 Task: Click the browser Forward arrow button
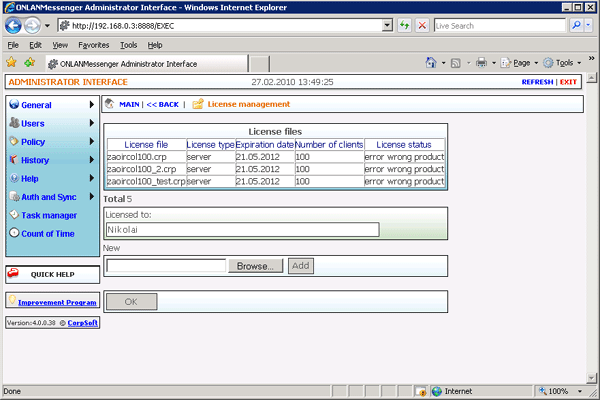32,26
